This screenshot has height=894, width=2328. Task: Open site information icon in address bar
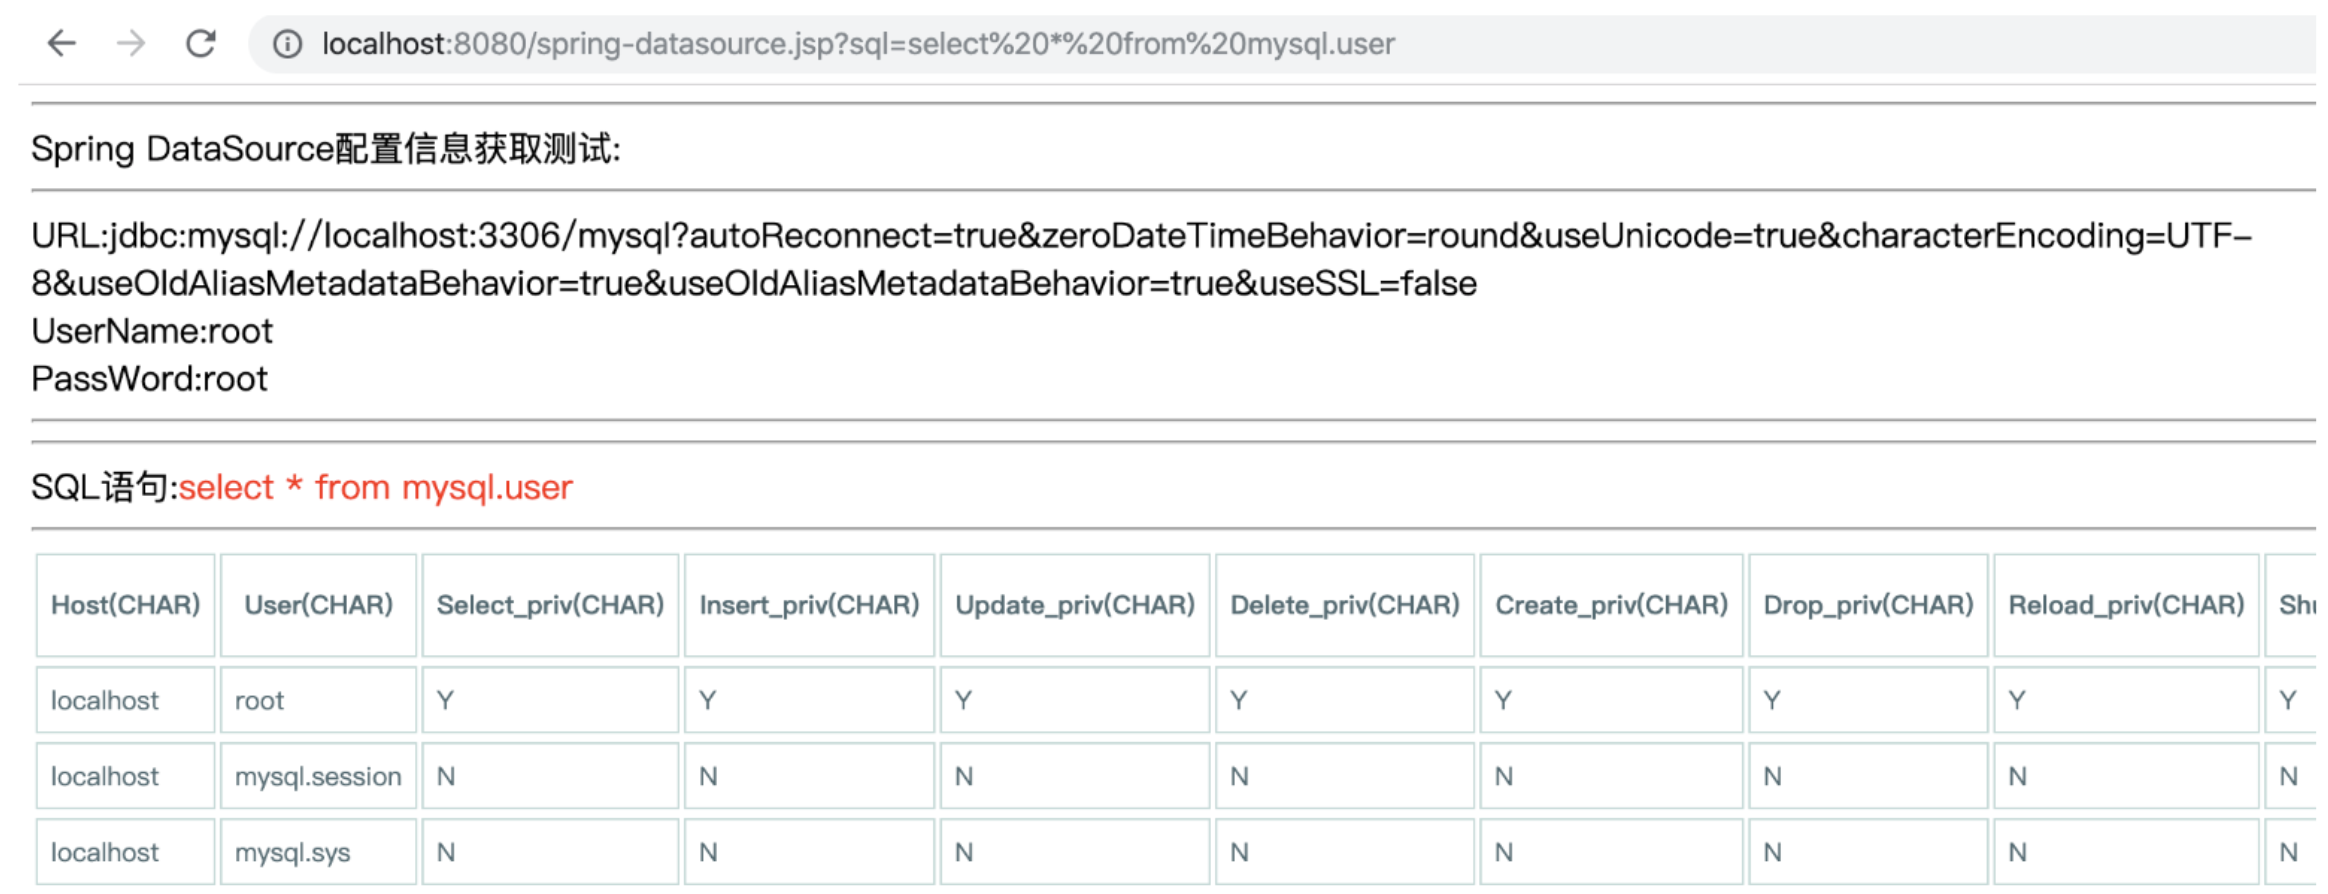click(287, 44)
